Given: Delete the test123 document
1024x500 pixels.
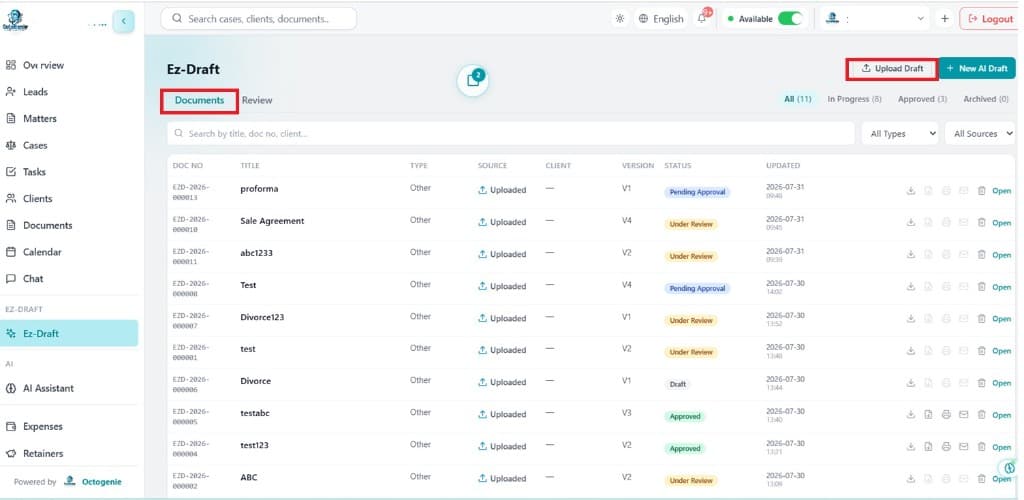Looking at the screenshot, I should (x=981, y=446).
